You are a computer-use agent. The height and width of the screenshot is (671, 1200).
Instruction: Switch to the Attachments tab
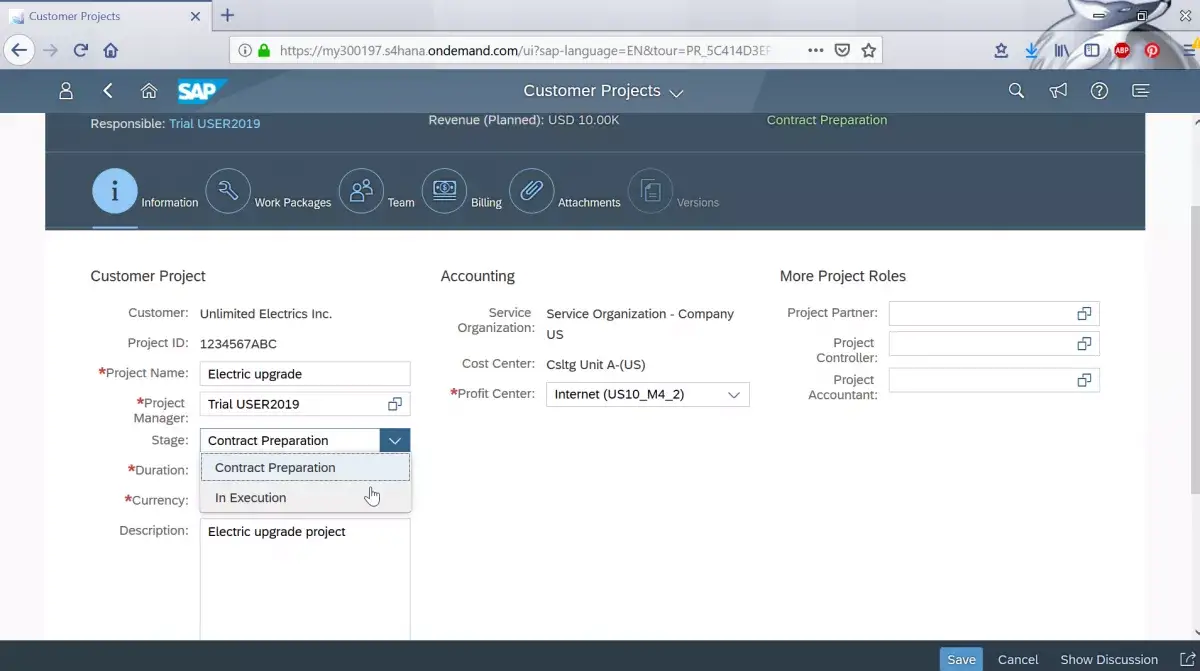click(x=589, y=202)
